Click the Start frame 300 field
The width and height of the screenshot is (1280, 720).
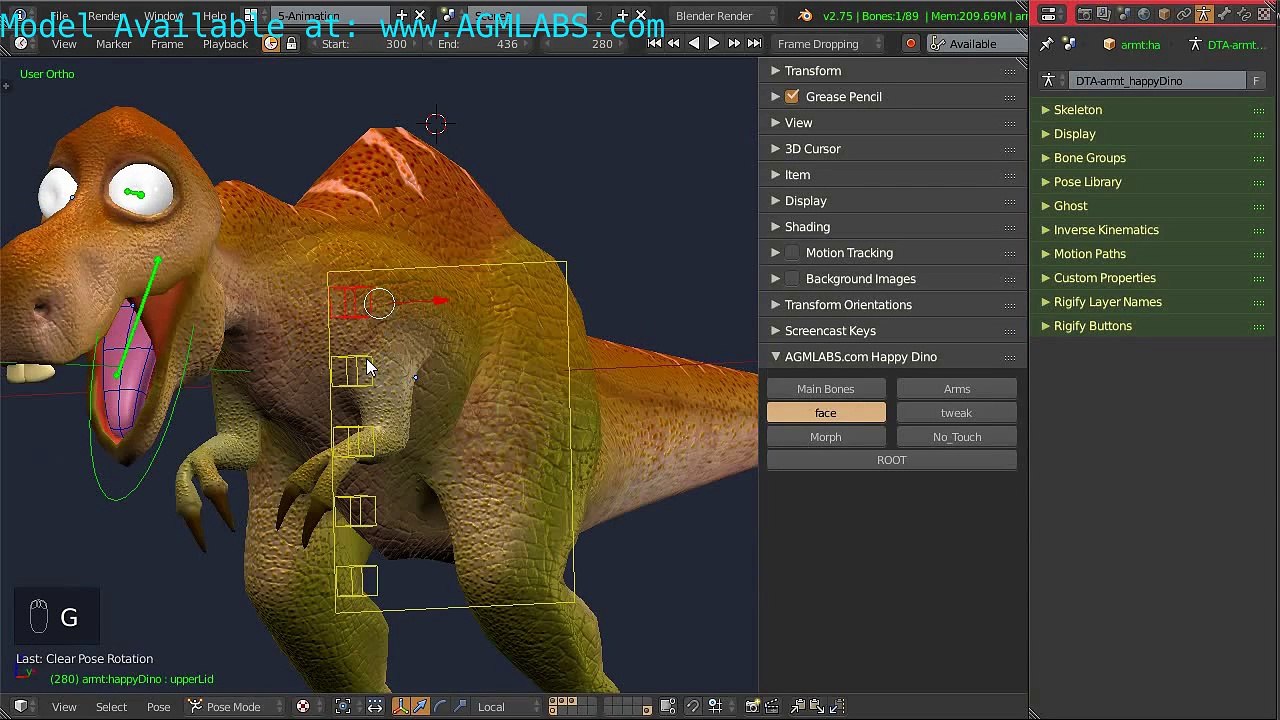click(365, 44)
